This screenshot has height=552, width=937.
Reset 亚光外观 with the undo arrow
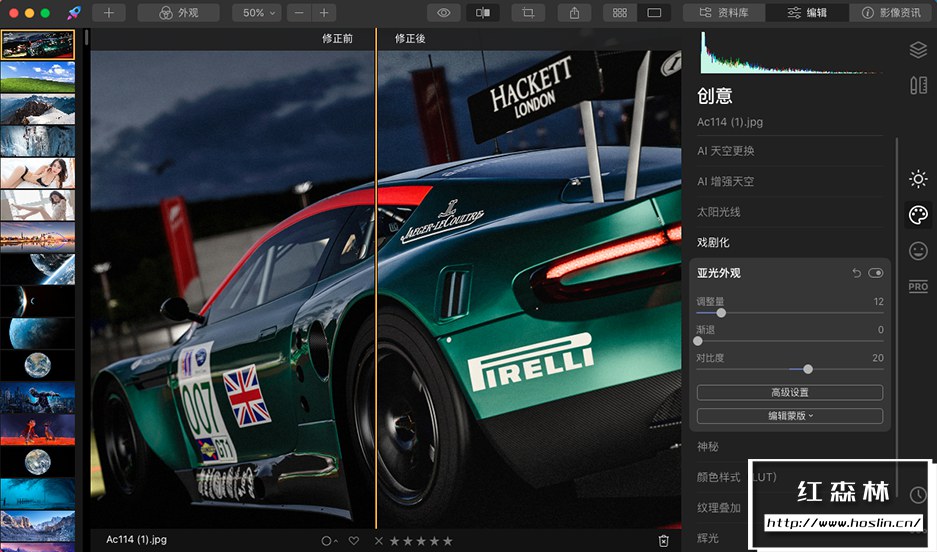pos(856,273)
